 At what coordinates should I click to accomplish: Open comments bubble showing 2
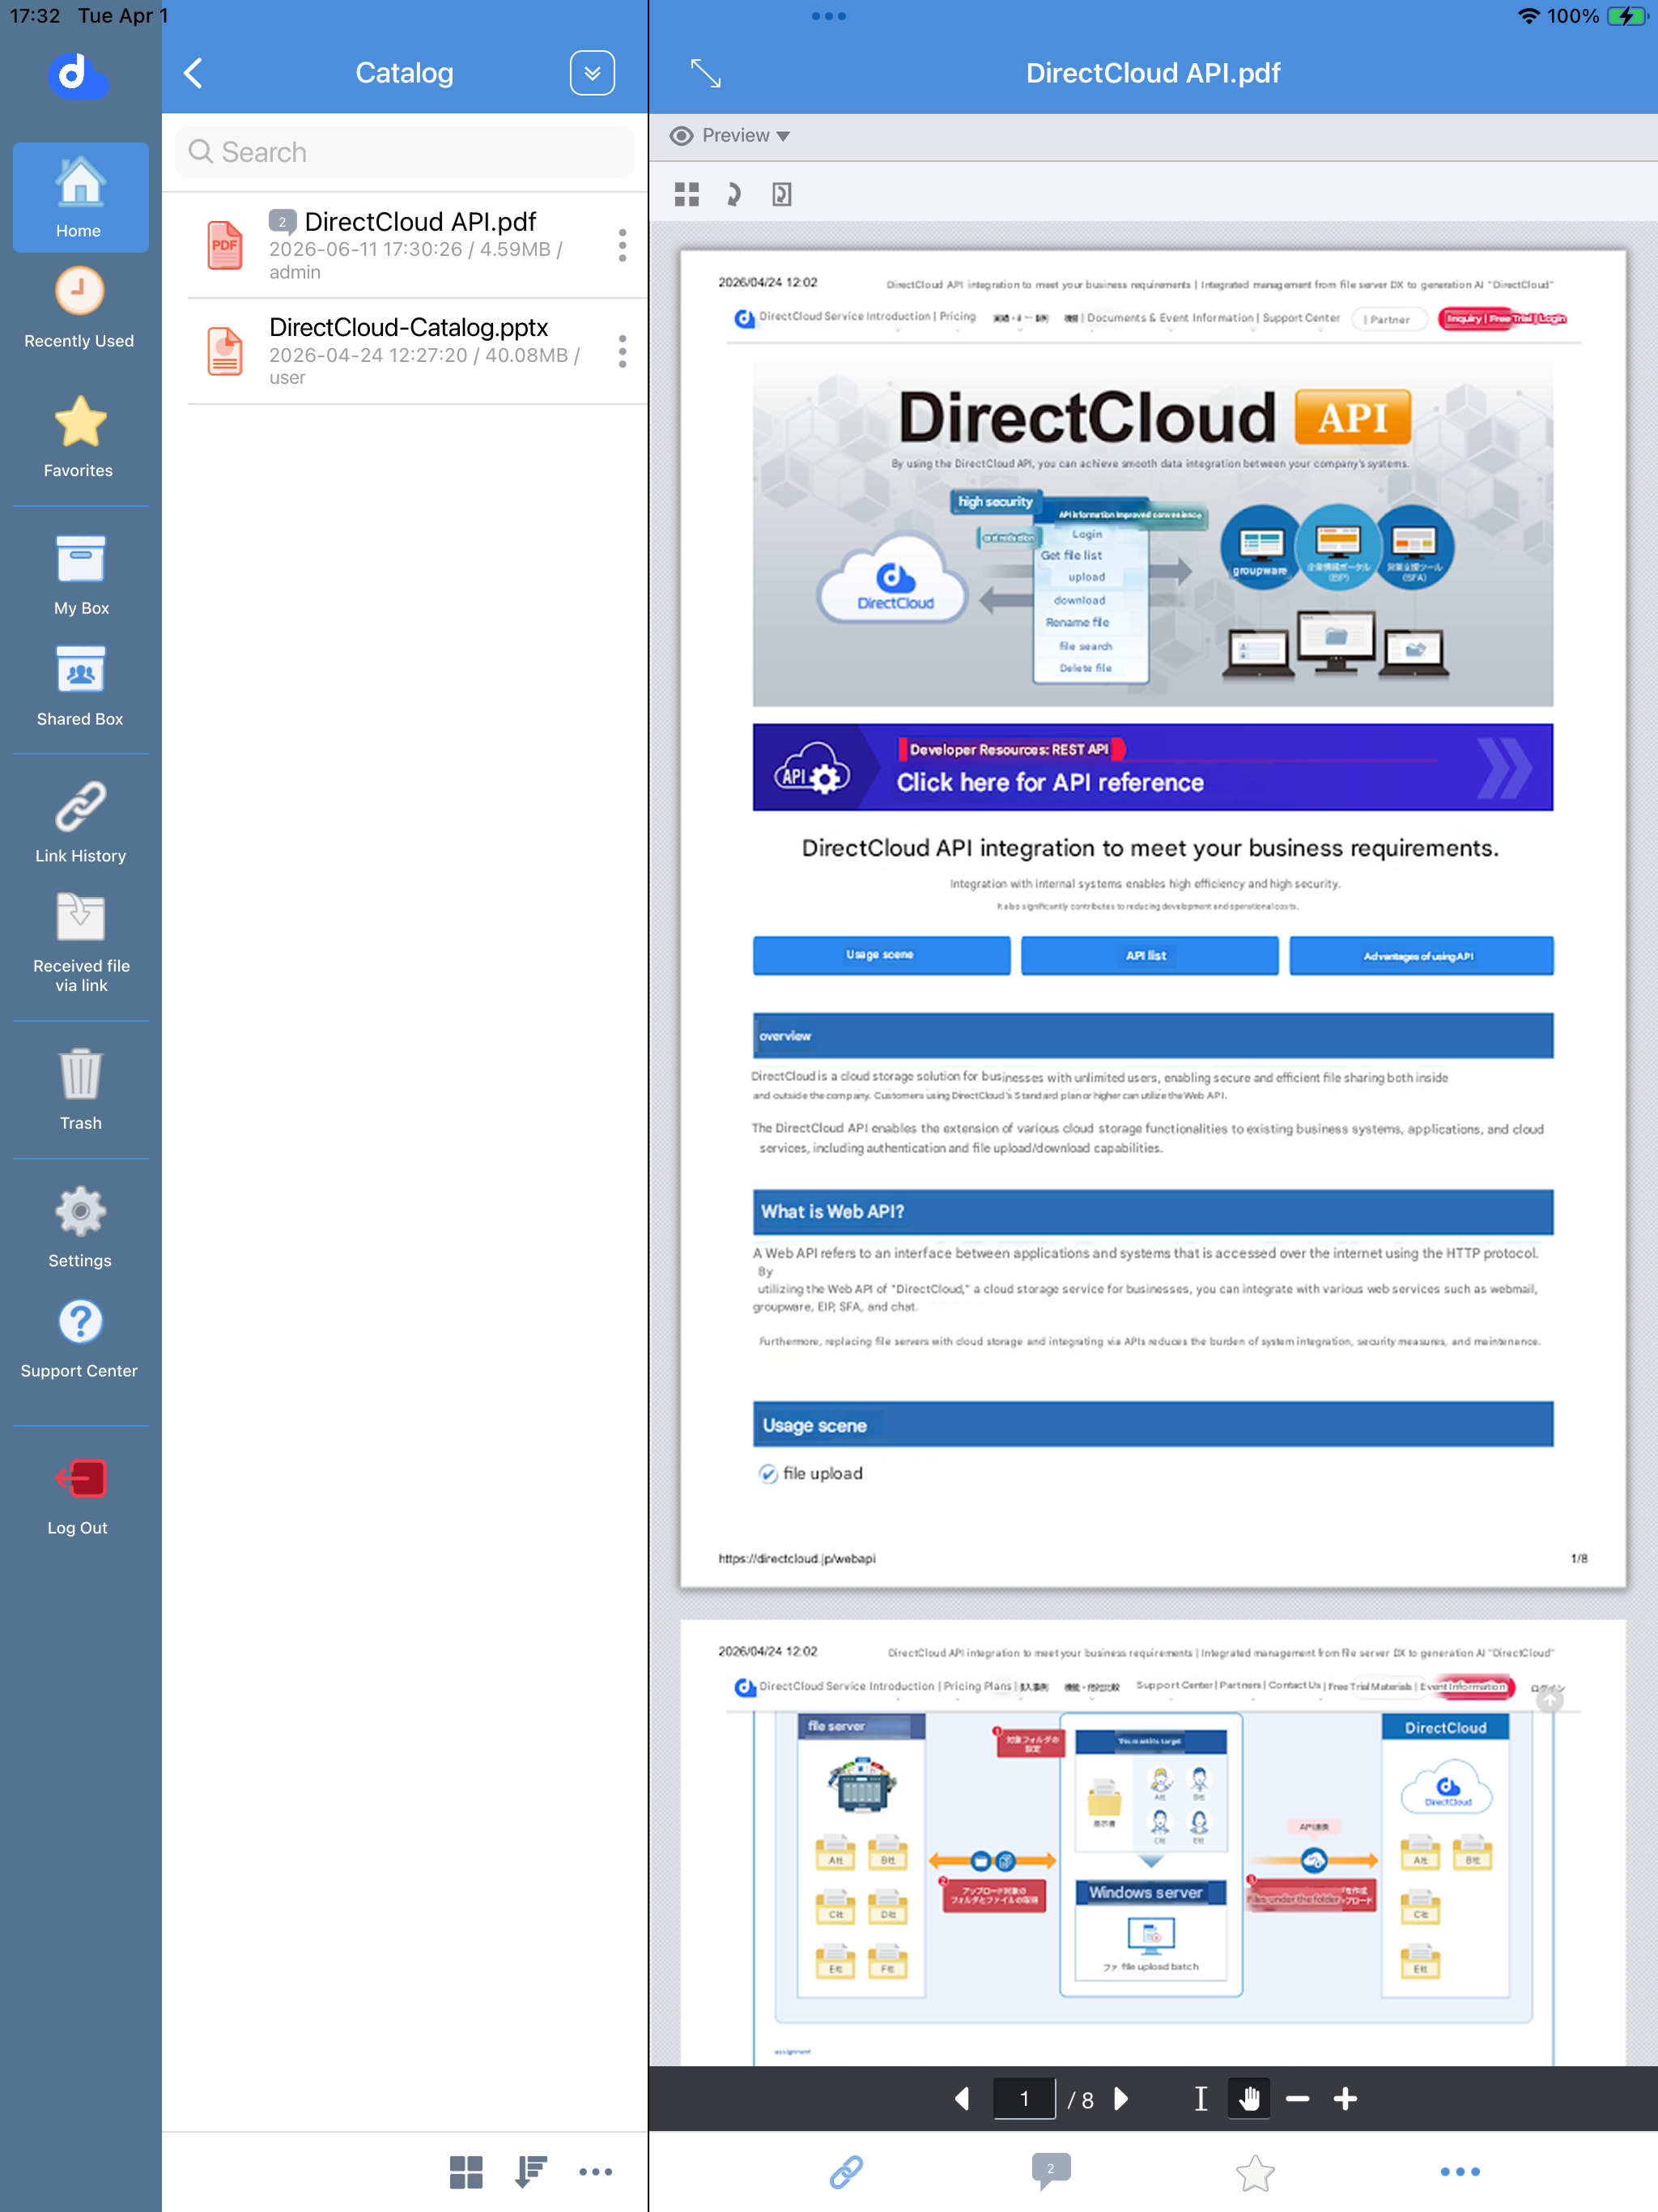pyautogui.click(x=1050, y=2170)
